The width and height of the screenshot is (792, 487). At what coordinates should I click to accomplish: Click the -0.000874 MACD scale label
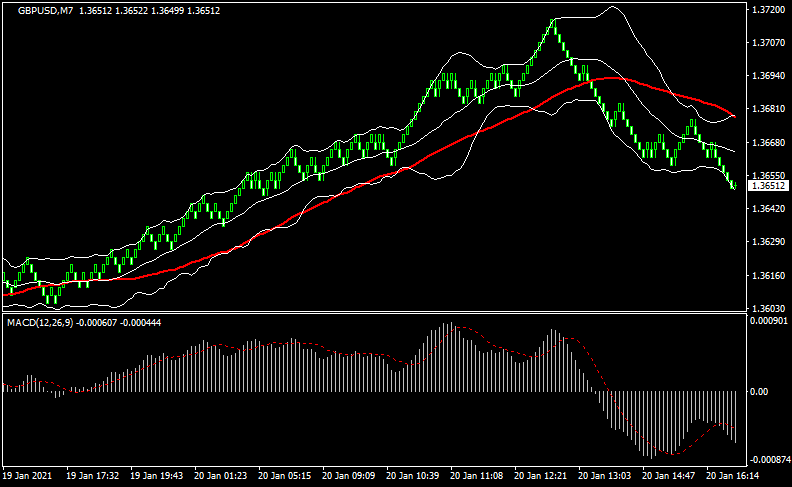(x=770, y=460)
